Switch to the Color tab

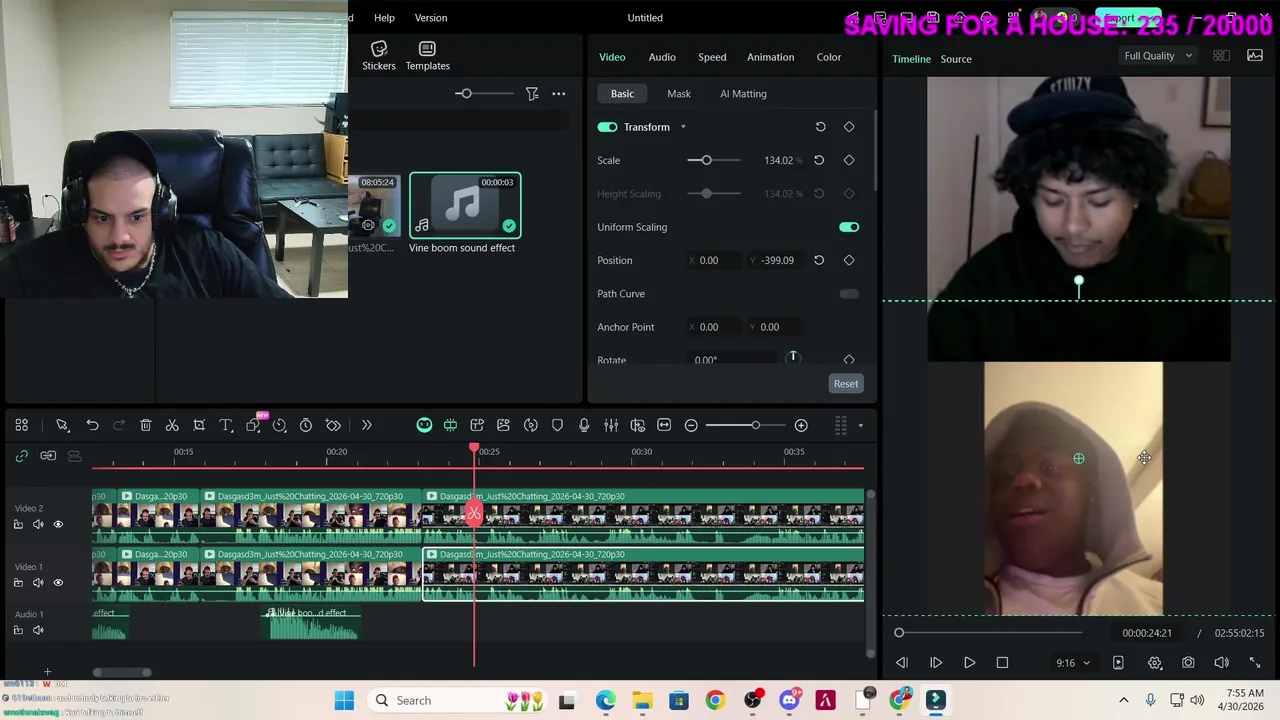(x=829, y=57)
